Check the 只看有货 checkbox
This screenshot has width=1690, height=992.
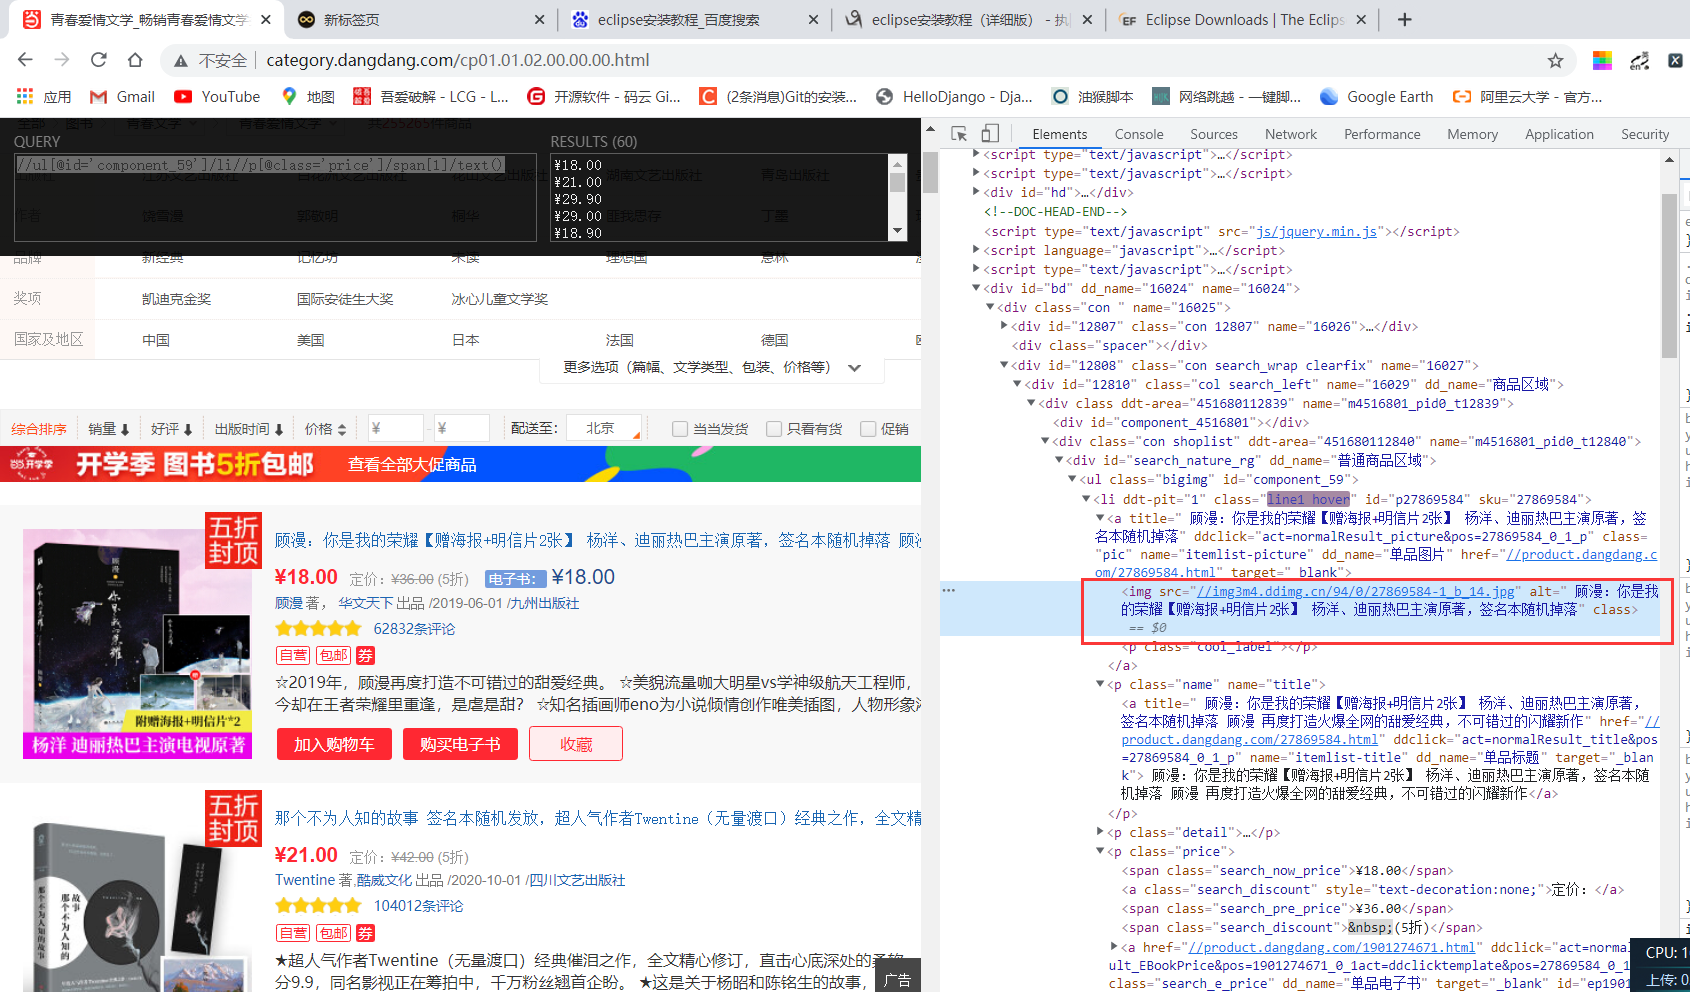[774, 429]
